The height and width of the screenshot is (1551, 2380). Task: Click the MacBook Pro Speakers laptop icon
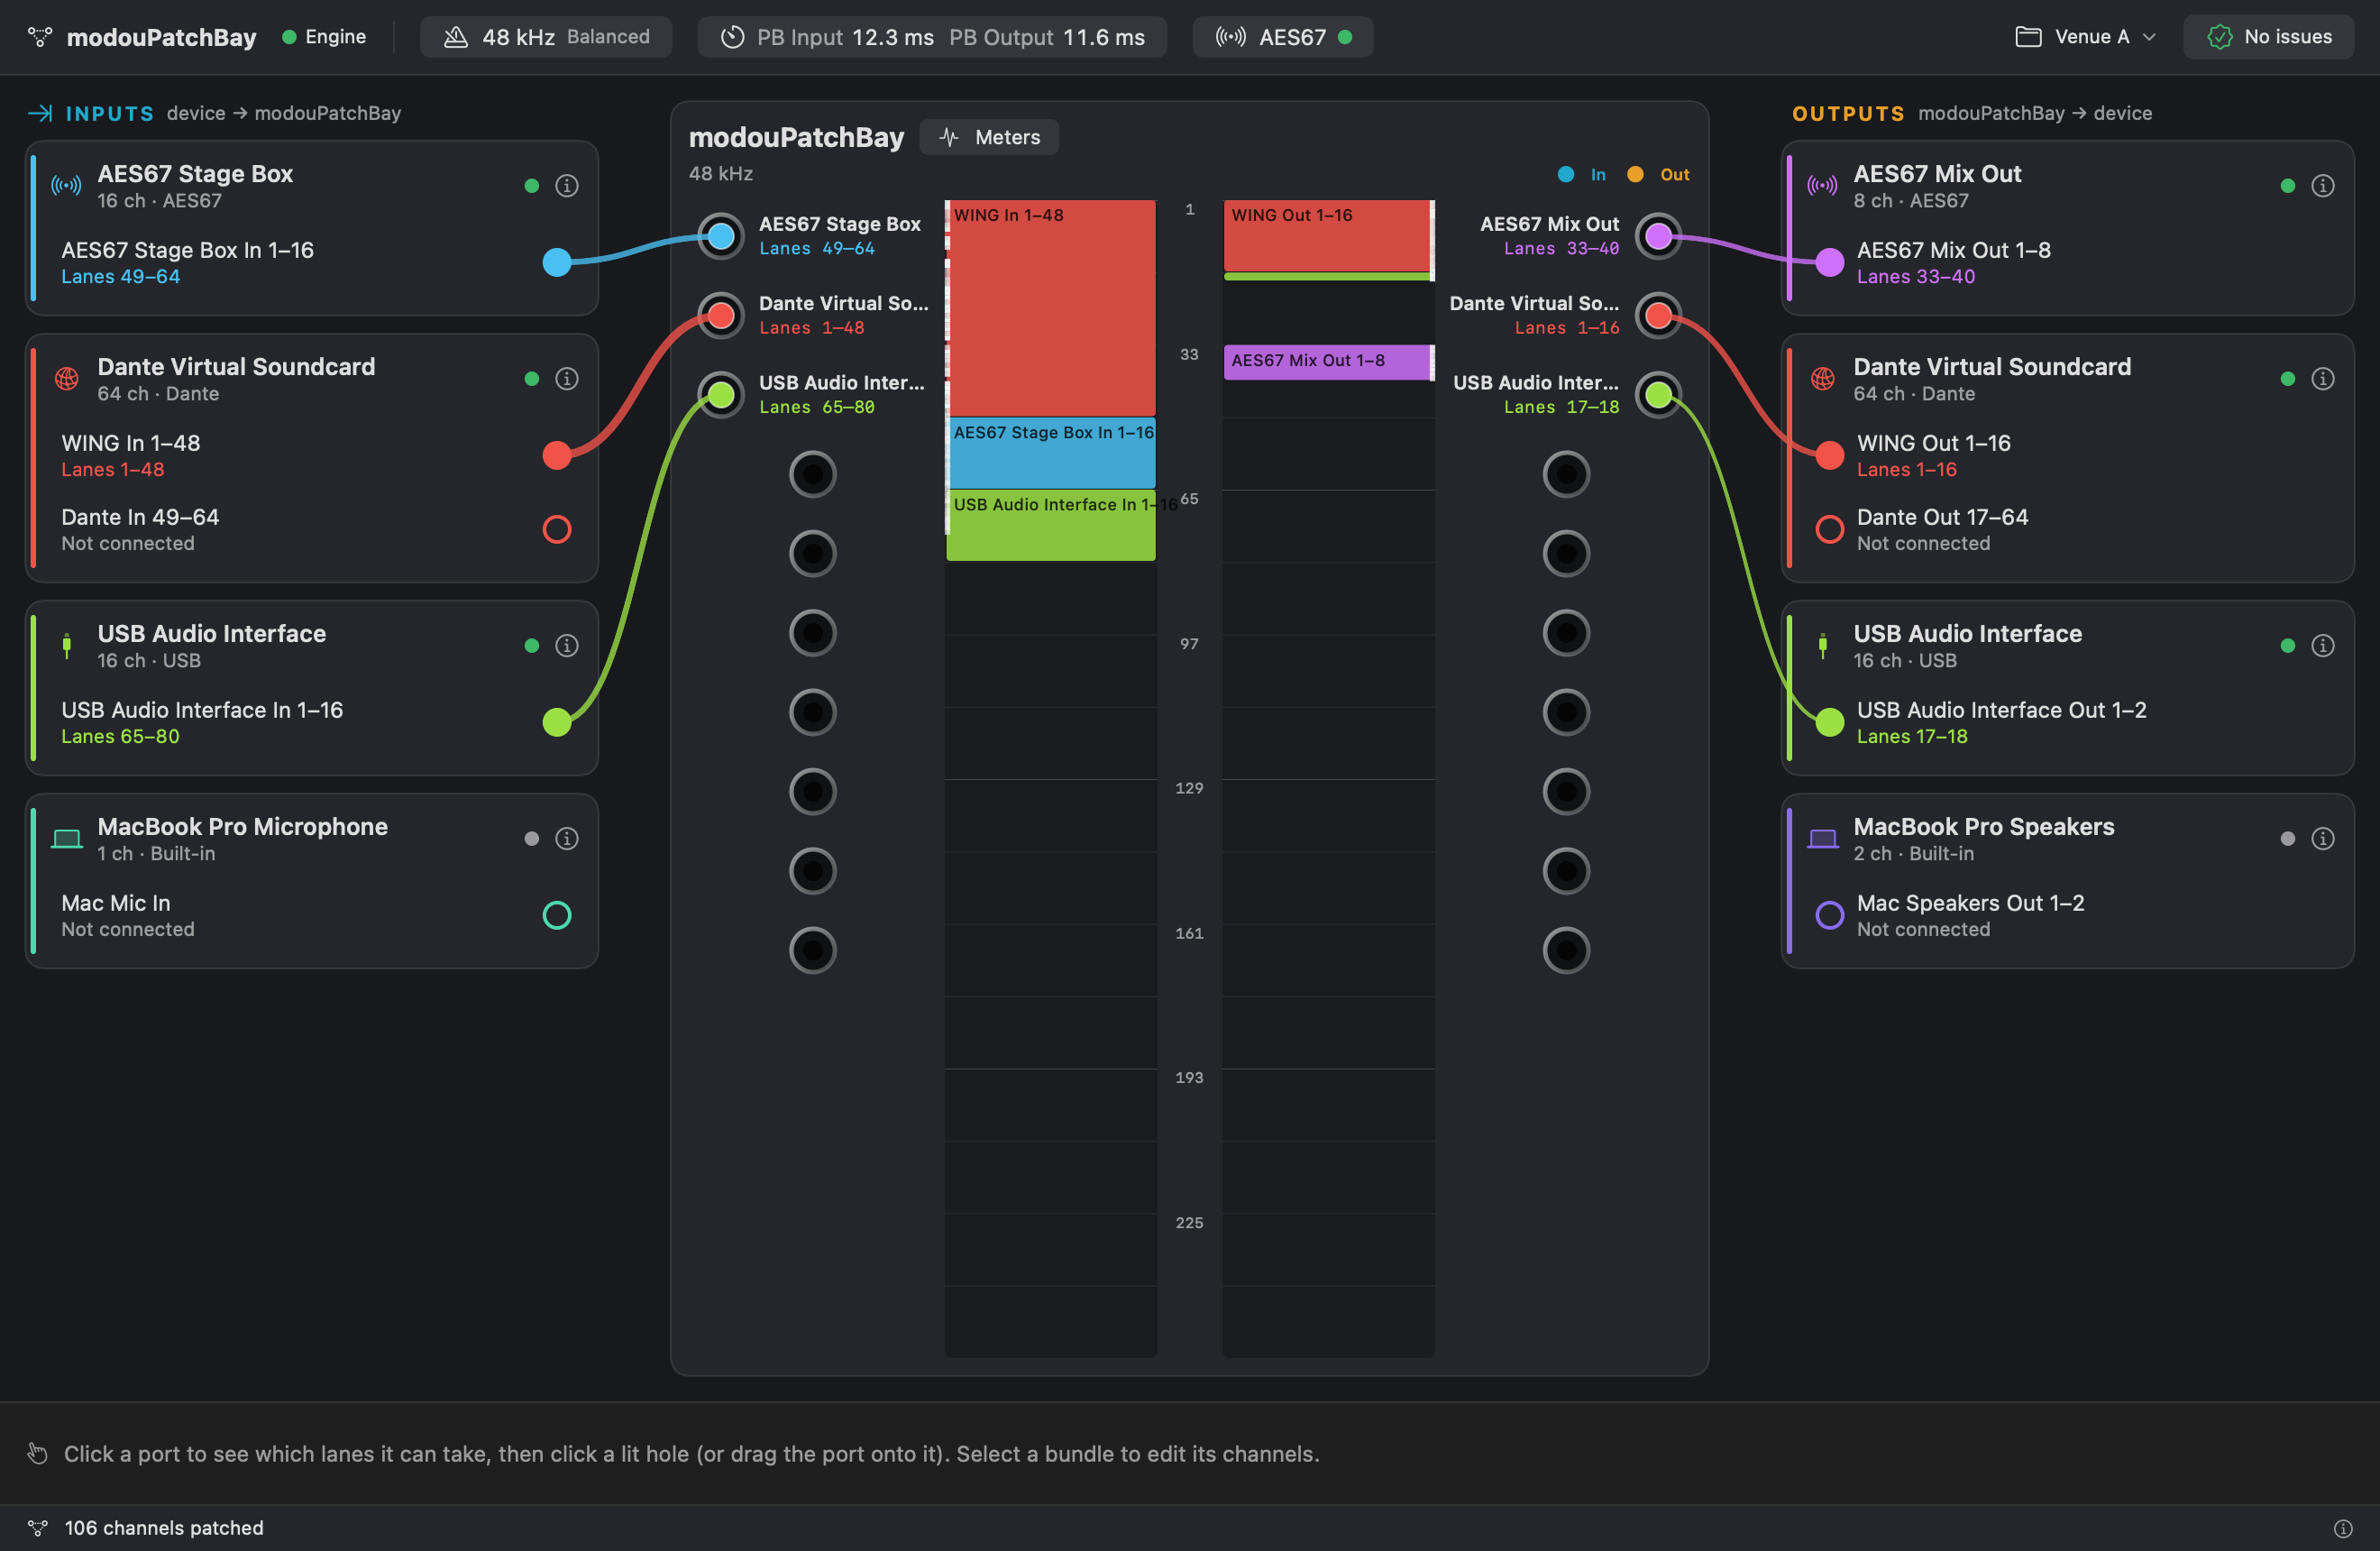click(1823, 839)
